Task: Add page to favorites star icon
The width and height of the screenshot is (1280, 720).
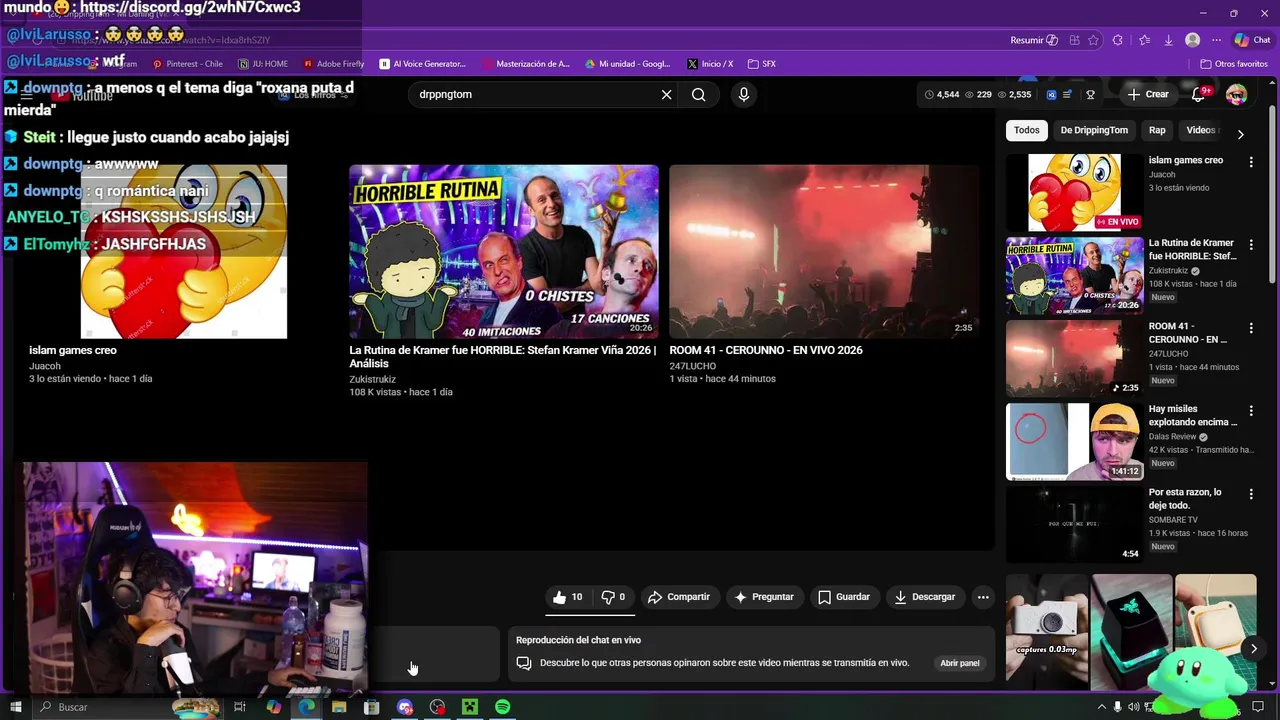Action: tap(1093, 40)
